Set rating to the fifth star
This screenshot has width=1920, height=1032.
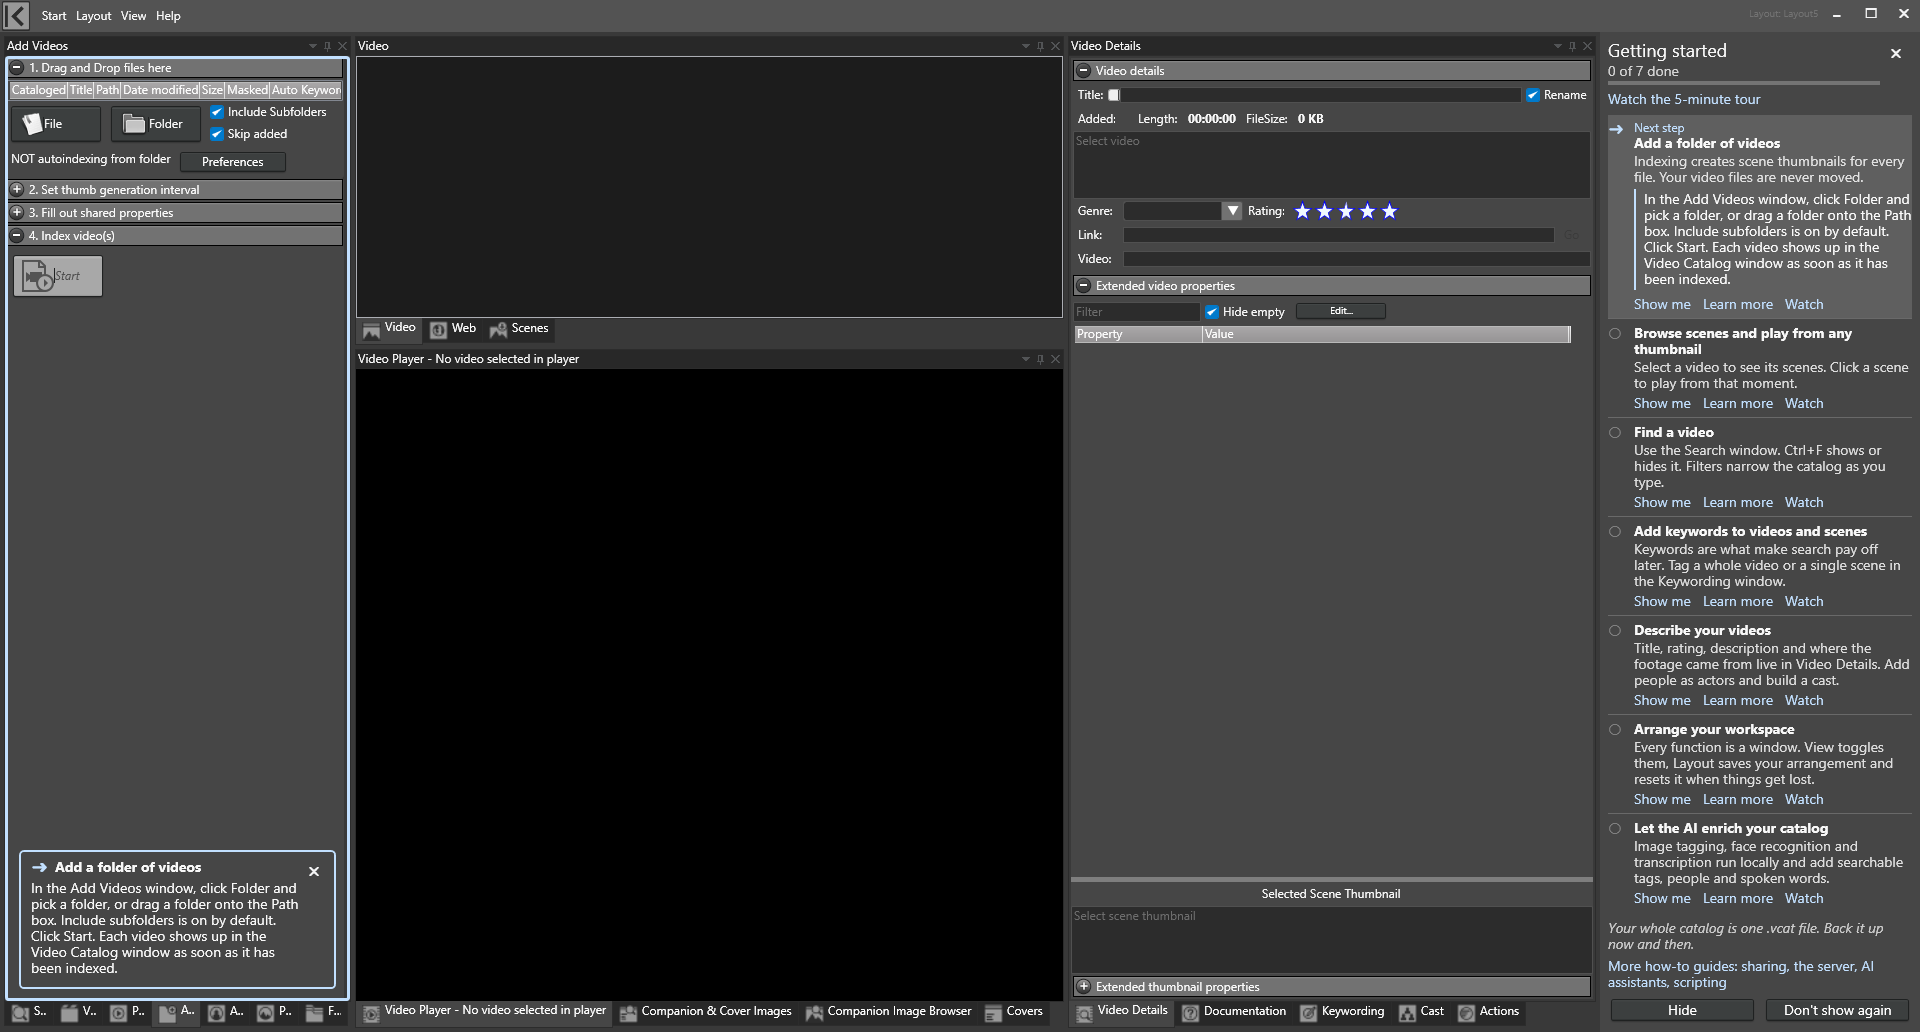pos(1389,211)
